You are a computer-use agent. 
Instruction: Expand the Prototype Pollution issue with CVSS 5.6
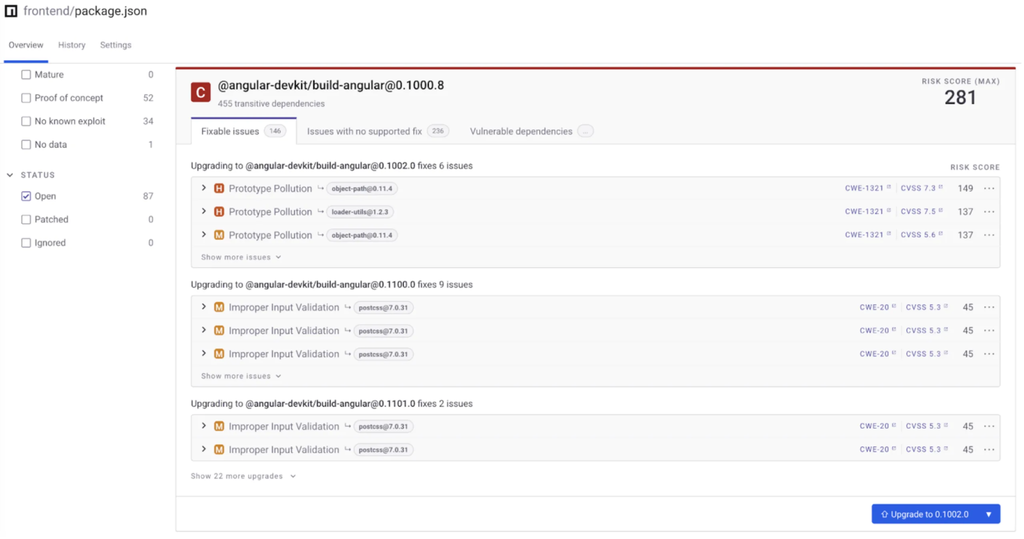pos(204,235)
